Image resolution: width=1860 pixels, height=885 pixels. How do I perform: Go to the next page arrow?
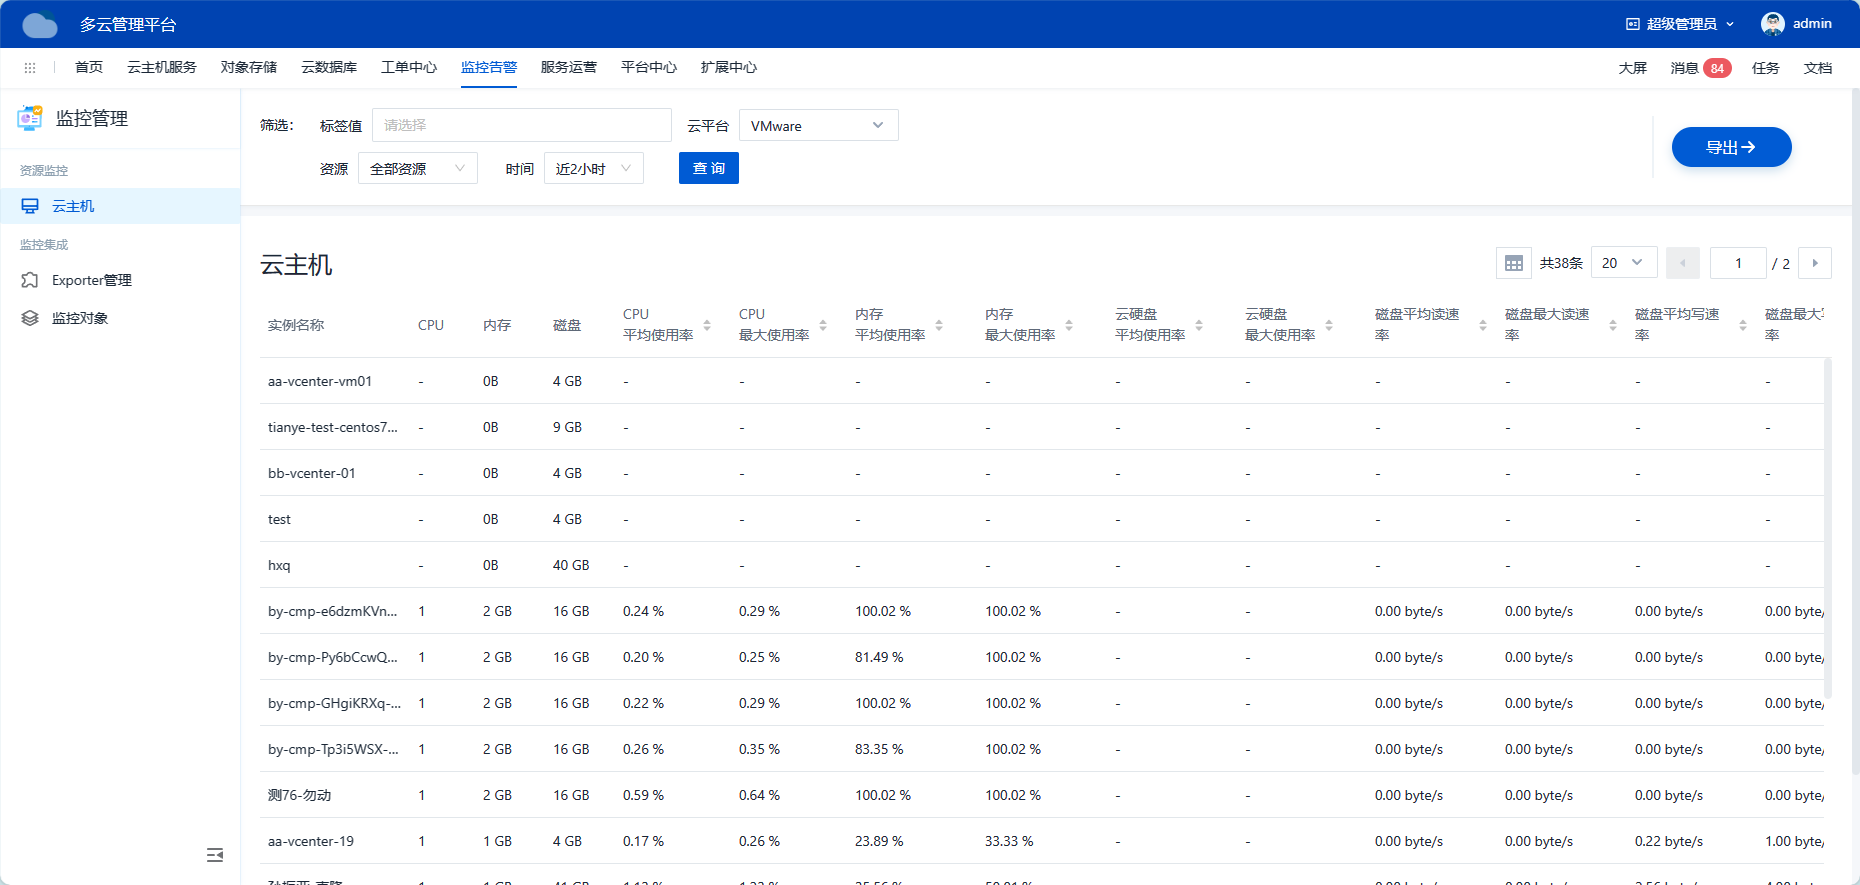(x=1814, y=263)
